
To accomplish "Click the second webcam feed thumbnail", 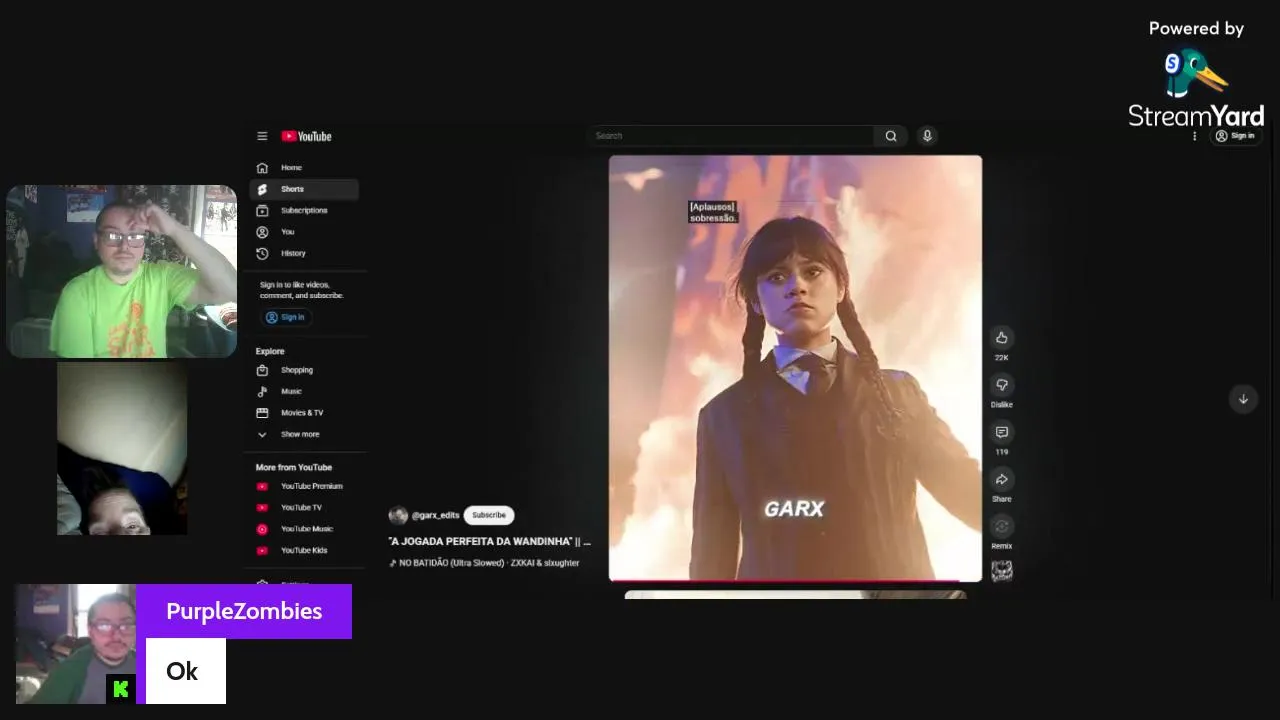I will (x=122, y=448).
